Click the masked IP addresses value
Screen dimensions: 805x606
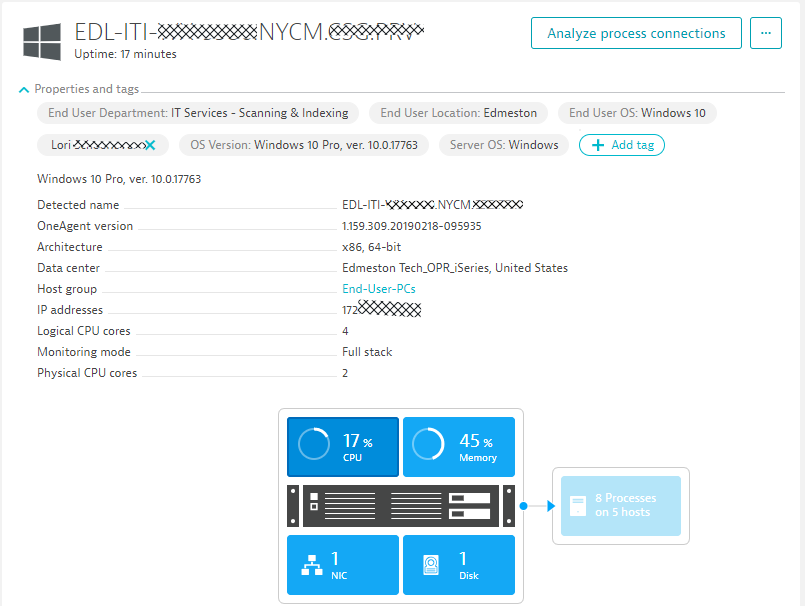(x=382, y=309)
